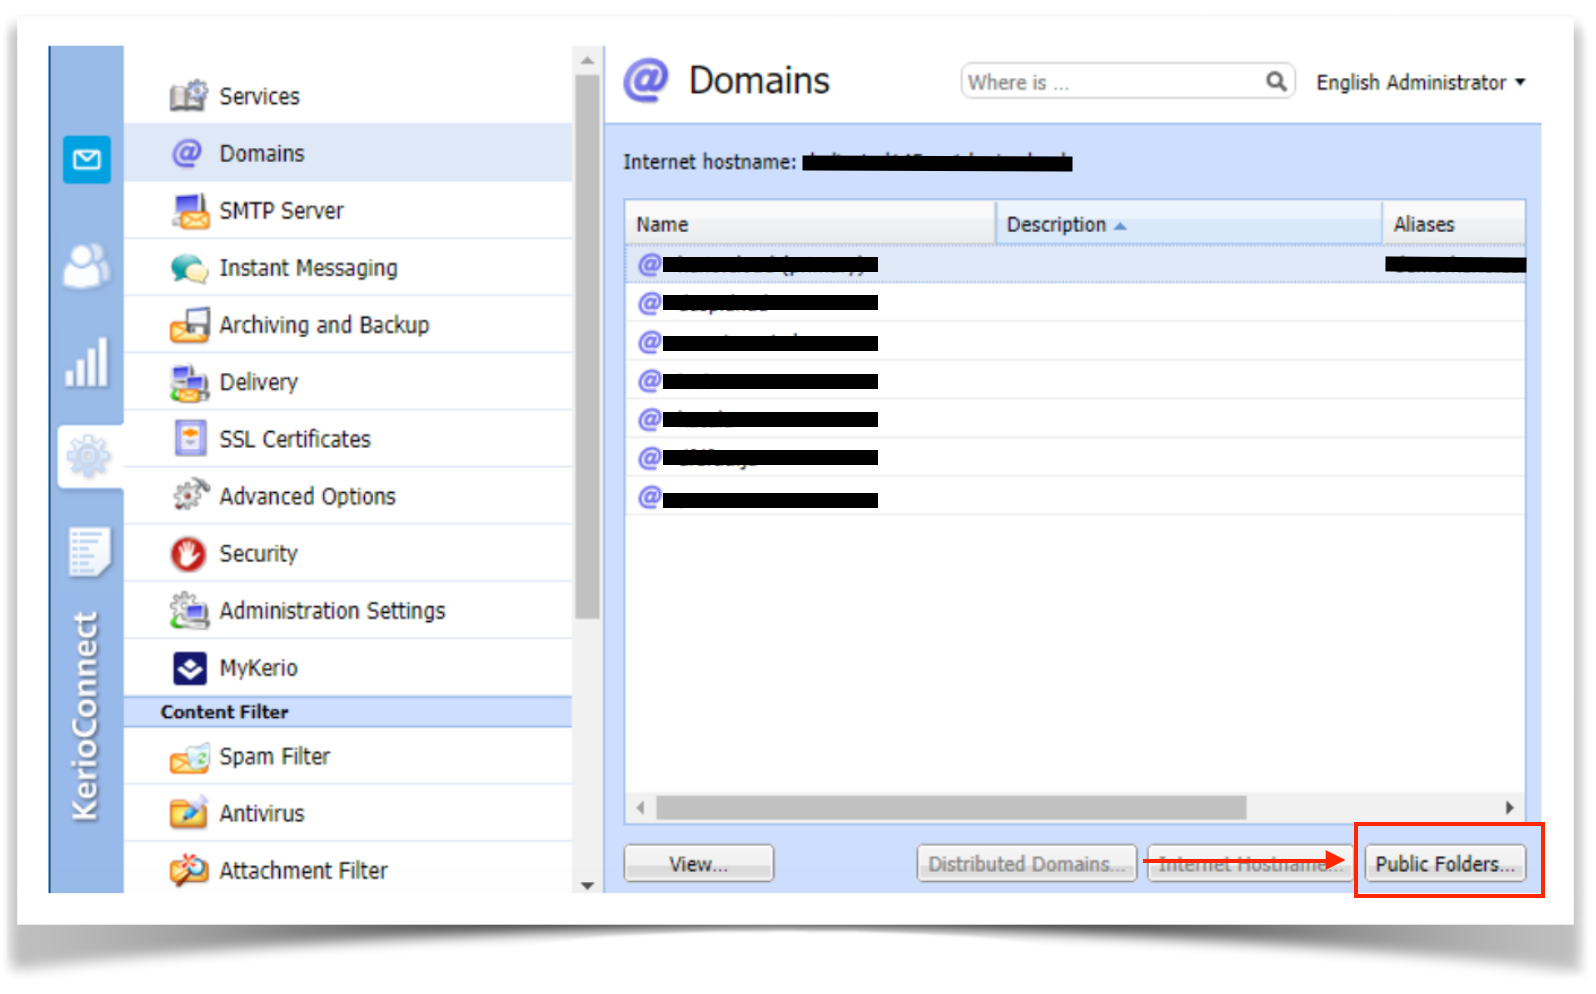
Task: Click the Delivery icon
Action: coord(190,382)
